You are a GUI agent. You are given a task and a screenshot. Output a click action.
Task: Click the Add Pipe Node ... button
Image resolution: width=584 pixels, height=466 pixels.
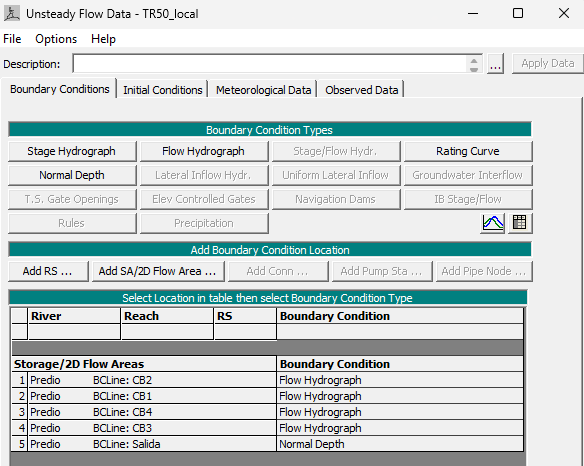[x=484, y=271]
